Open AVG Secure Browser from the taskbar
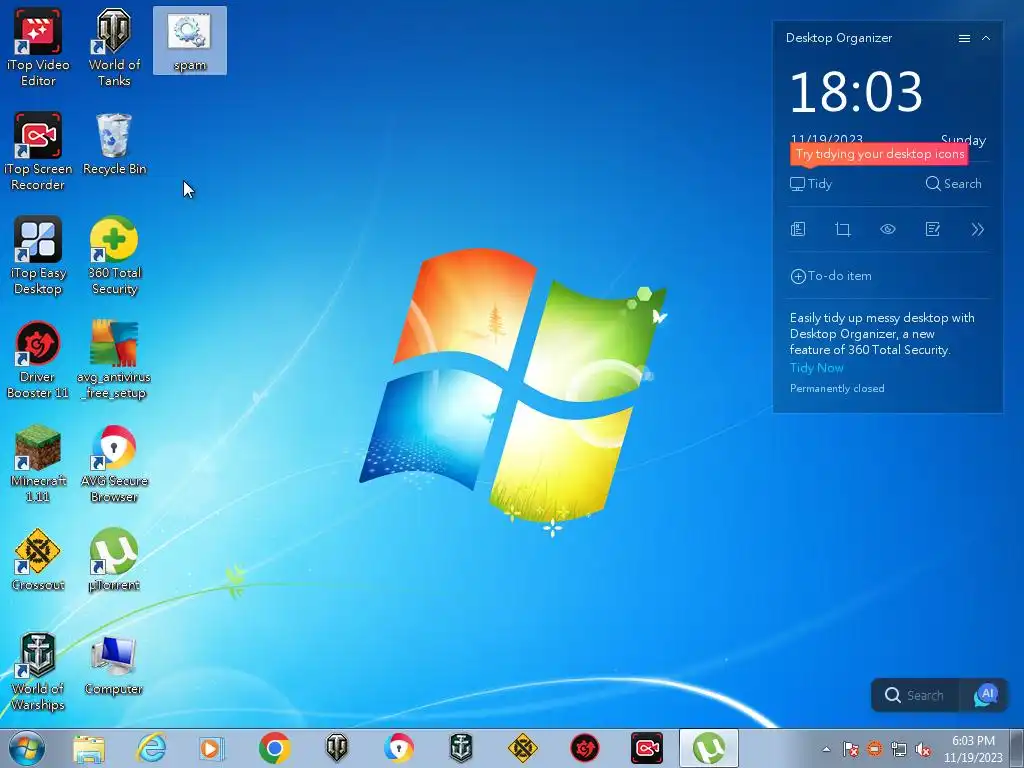 [x=398, y=748]
